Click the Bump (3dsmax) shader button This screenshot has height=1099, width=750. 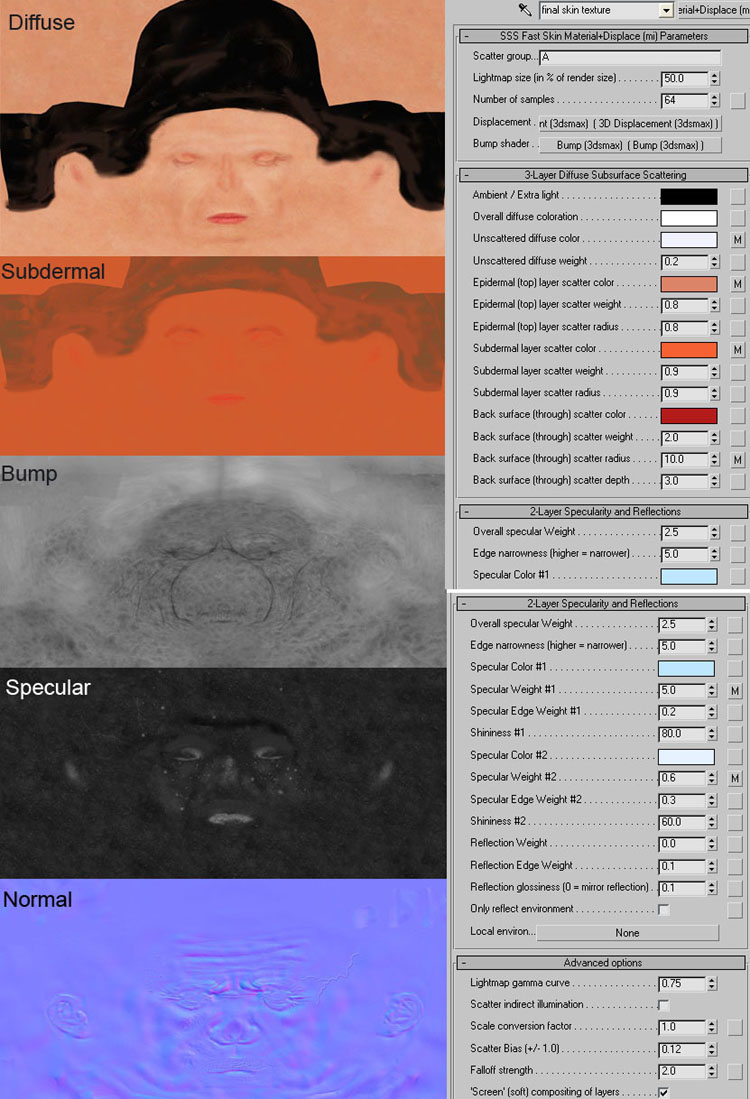coord(629,145)
